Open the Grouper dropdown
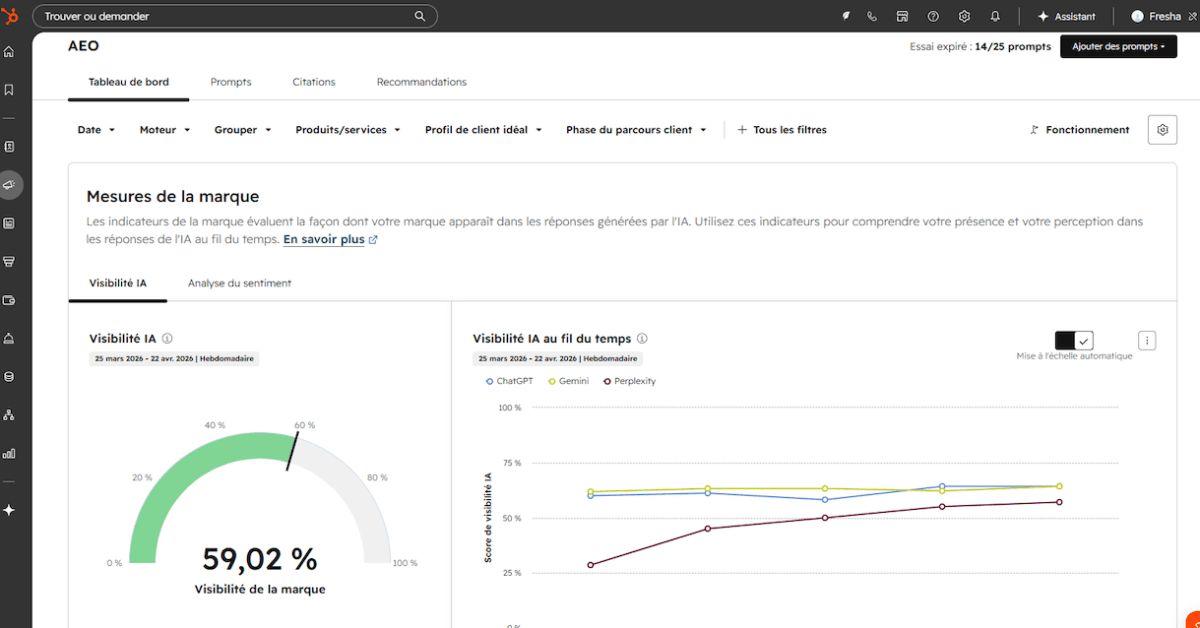The width and height of the screenshot is (1200, 628). [243, 130]
